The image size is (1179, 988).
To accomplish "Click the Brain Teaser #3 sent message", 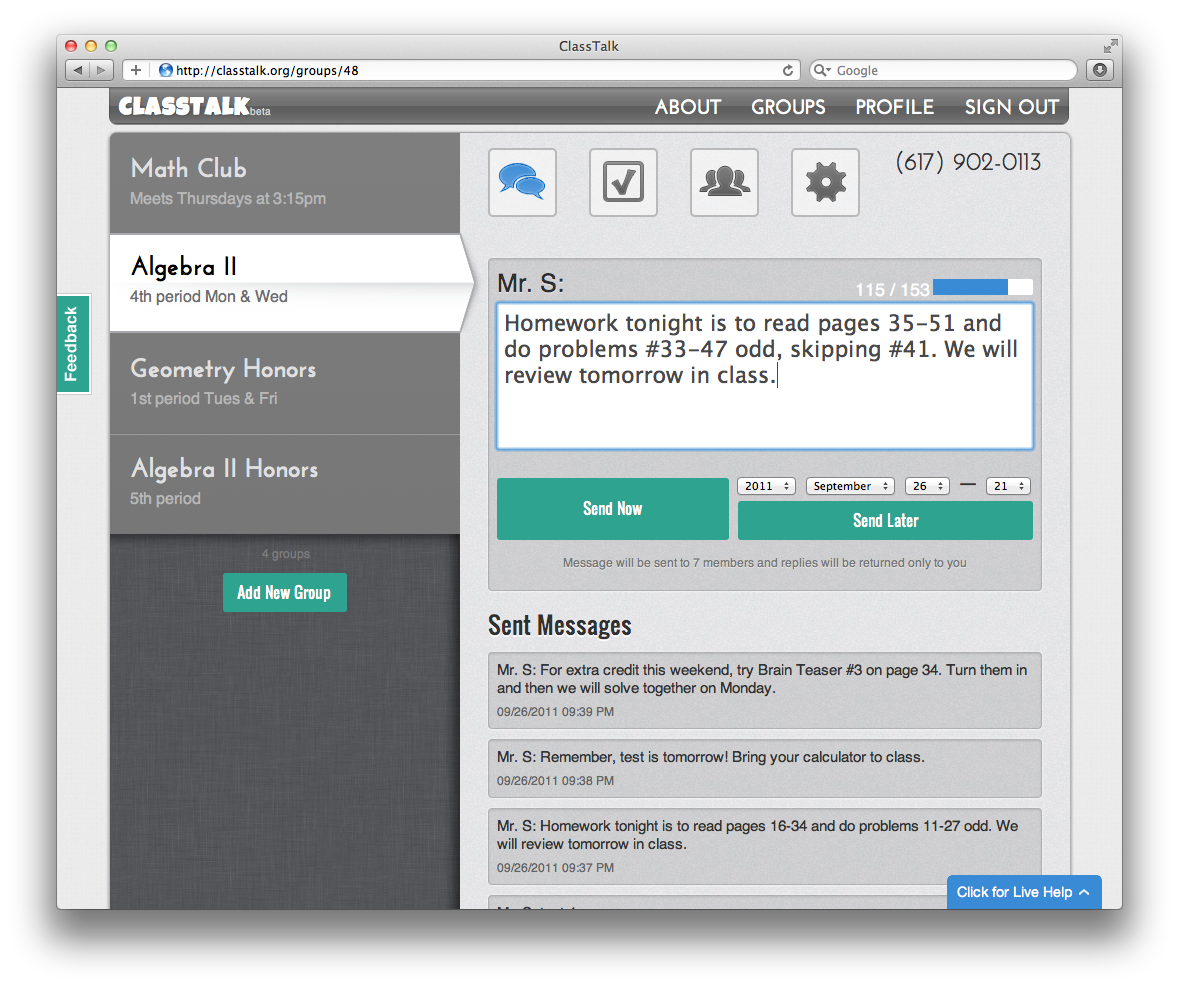I will tap(765, 690).
